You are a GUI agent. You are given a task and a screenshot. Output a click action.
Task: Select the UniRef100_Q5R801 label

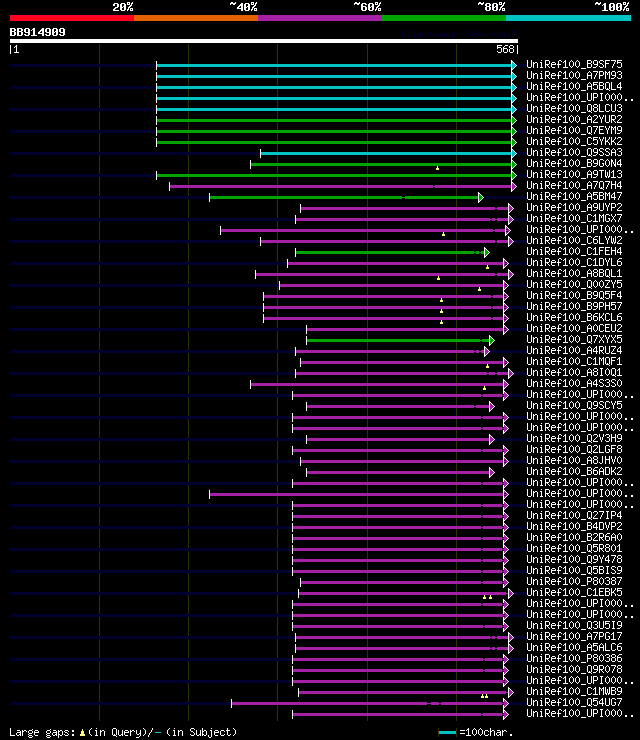(574, 549)
